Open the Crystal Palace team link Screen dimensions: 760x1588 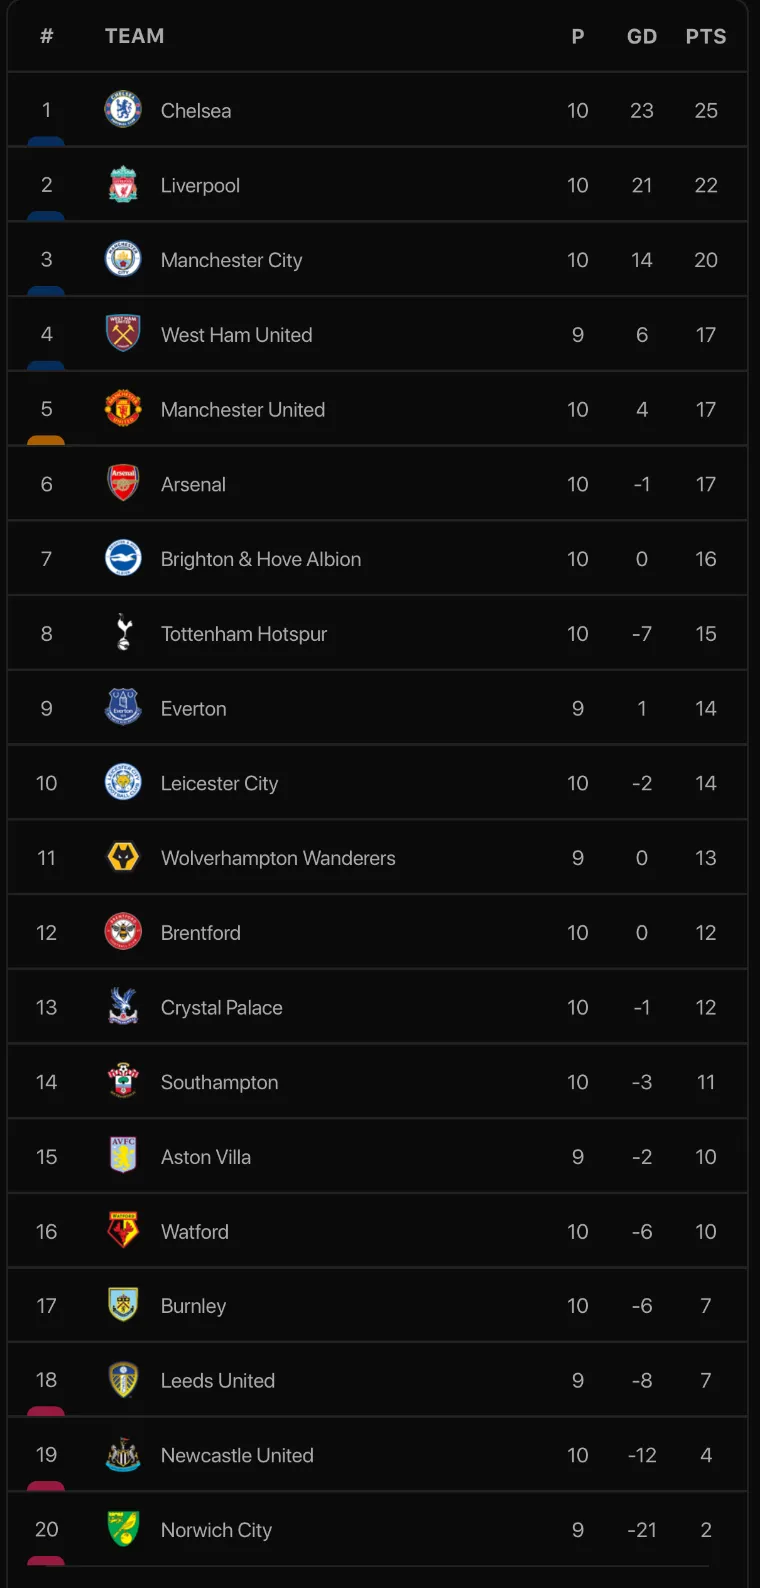[222, 1008]
